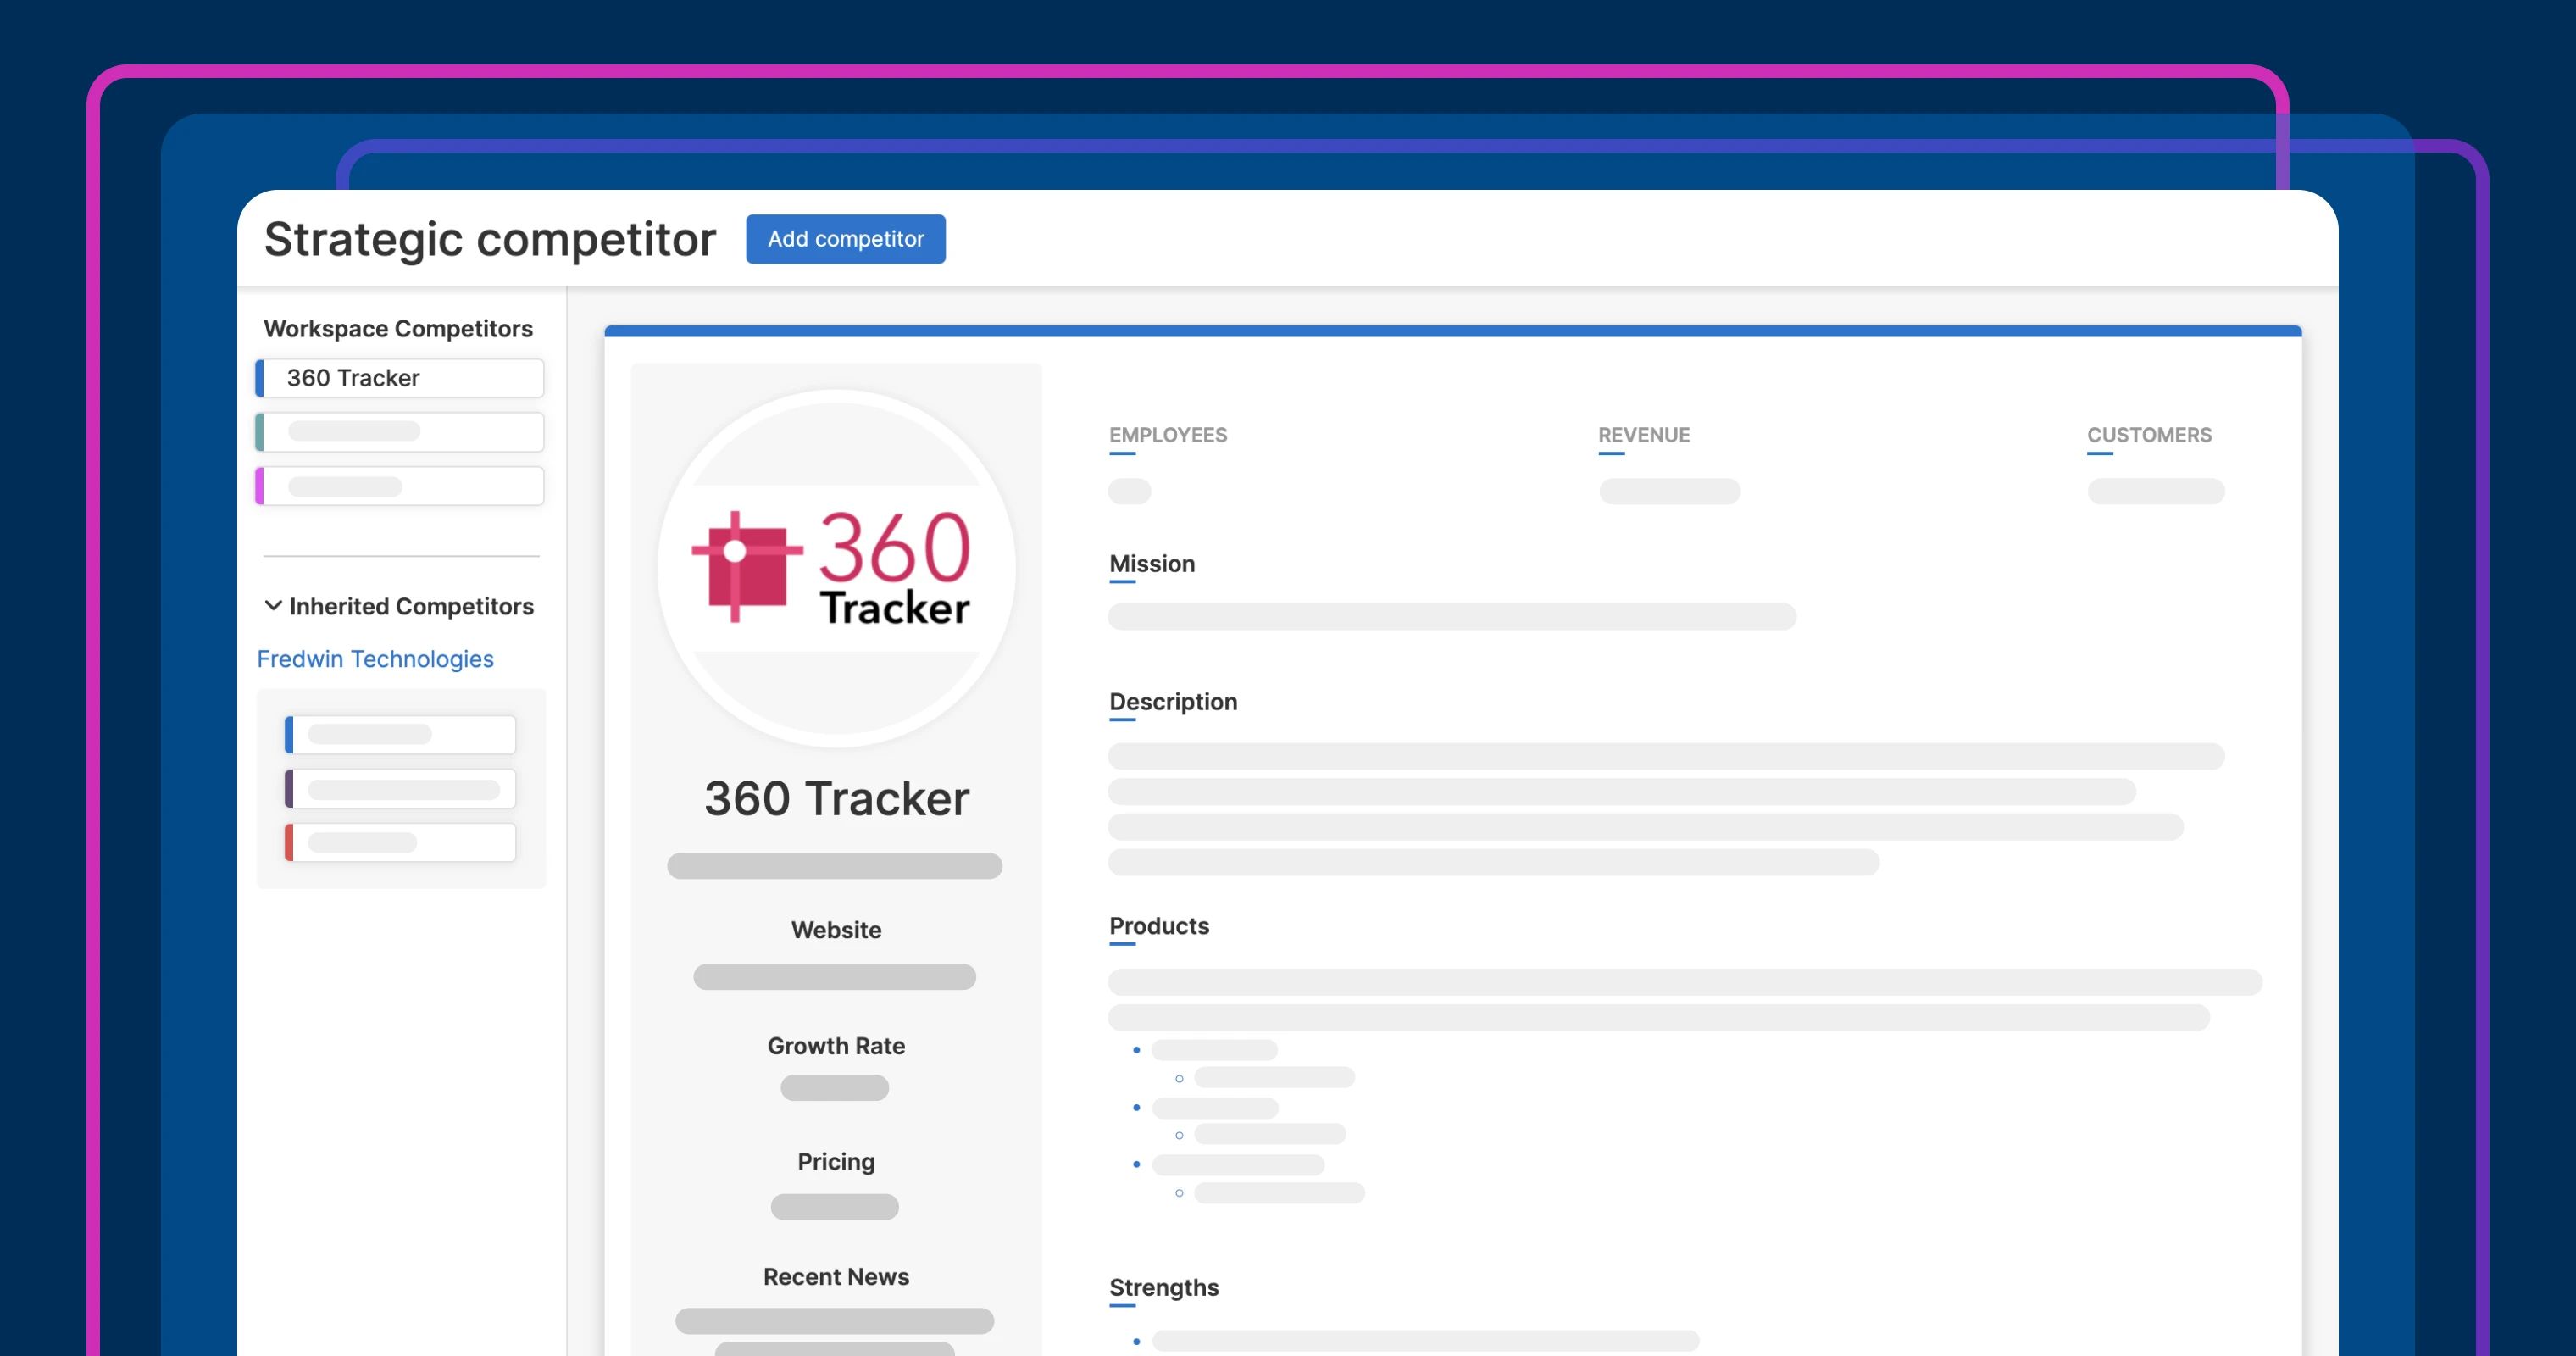Screen dimensions: 2576x1356
Task: Collapse the Inherited Competitors chevron
Action: [x=273, y=606]
